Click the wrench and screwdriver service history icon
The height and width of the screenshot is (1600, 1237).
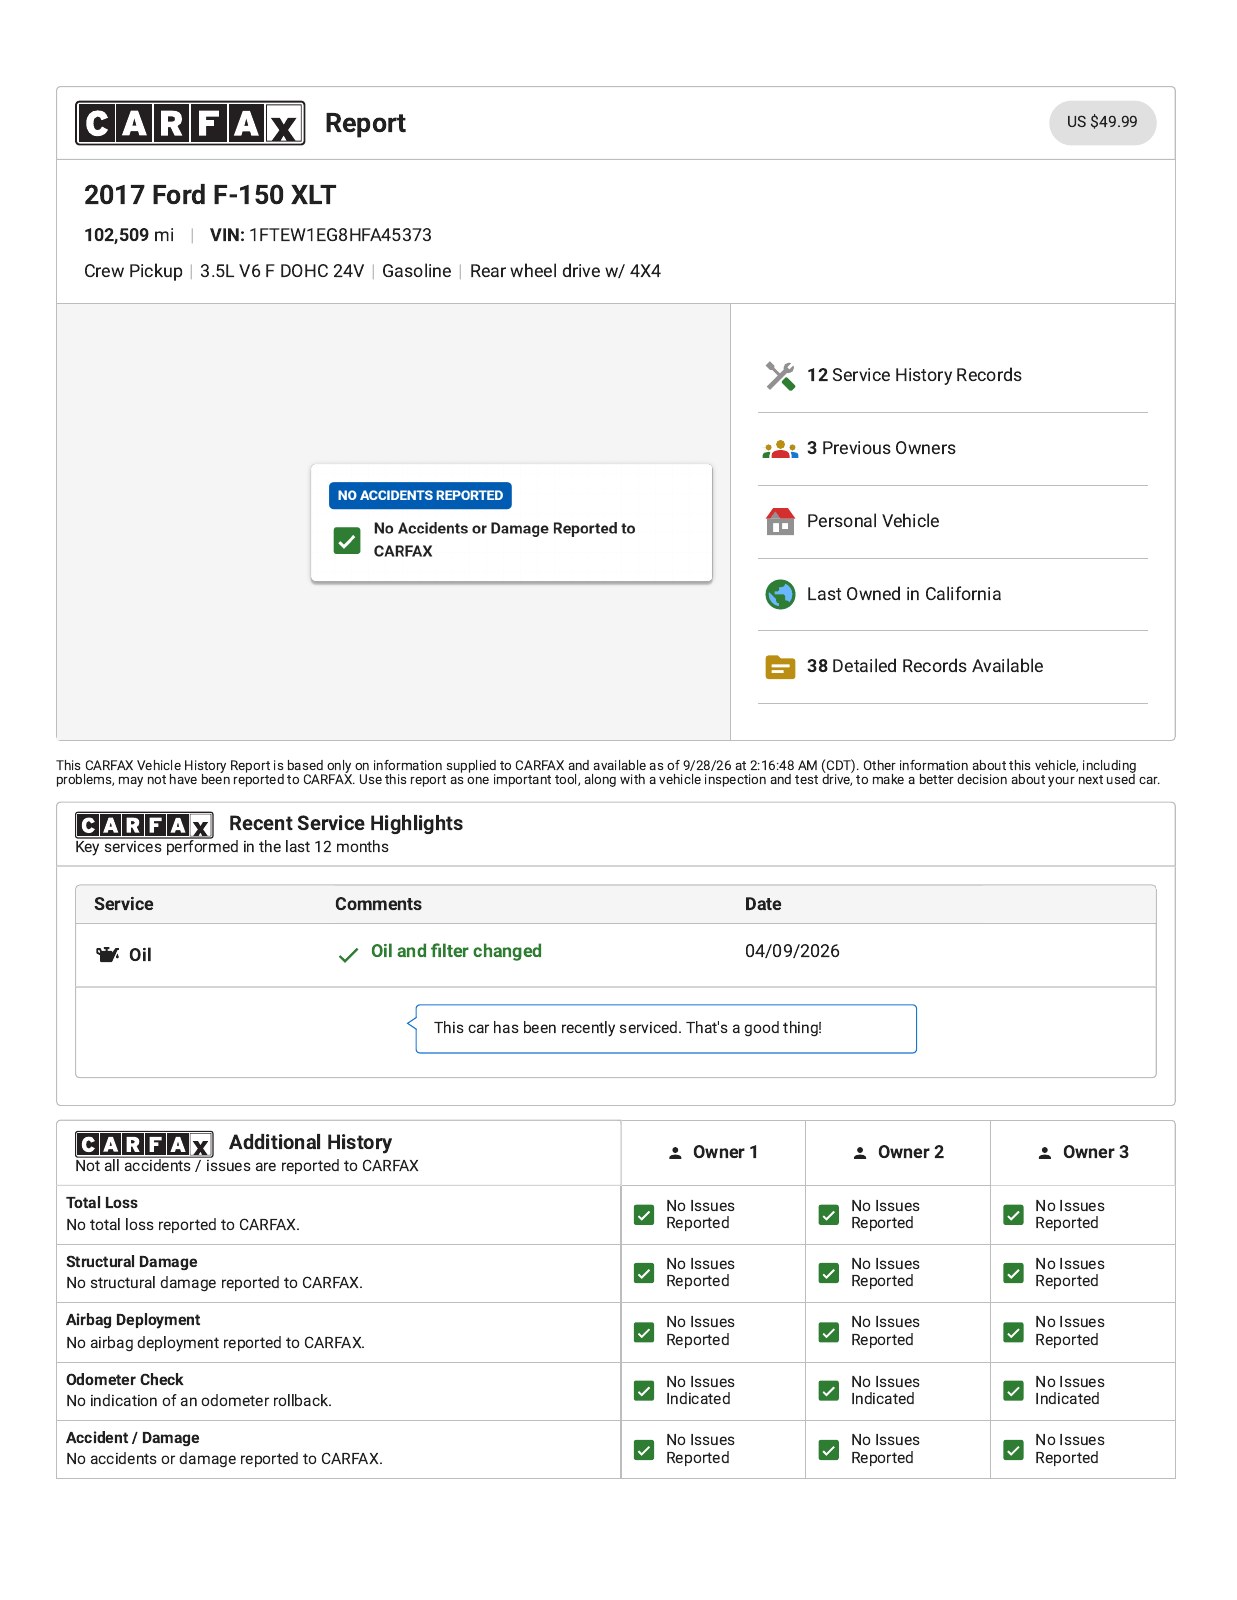tap(780, 376)
